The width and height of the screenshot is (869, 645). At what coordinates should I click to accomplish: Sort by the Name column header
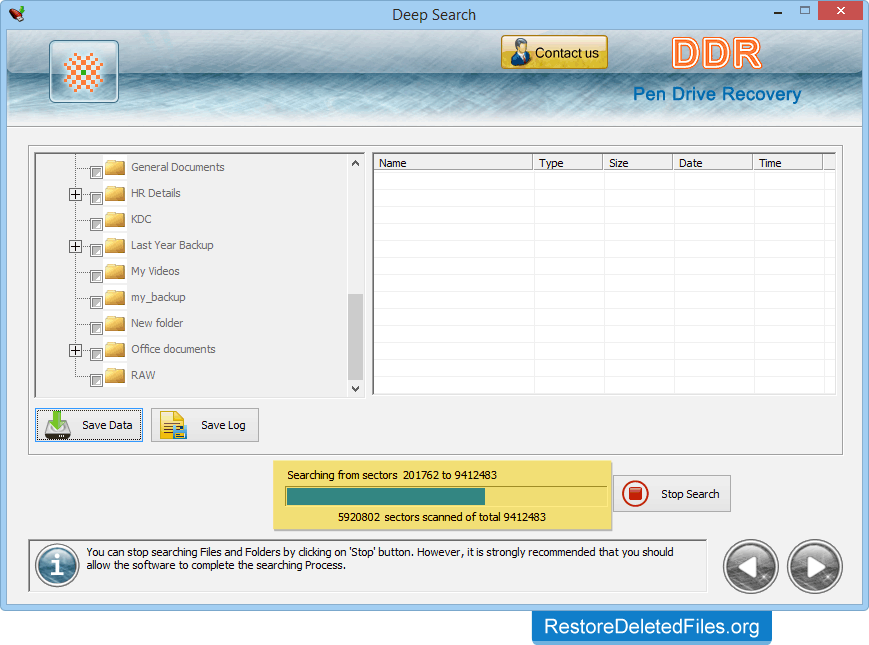(453, 163)
